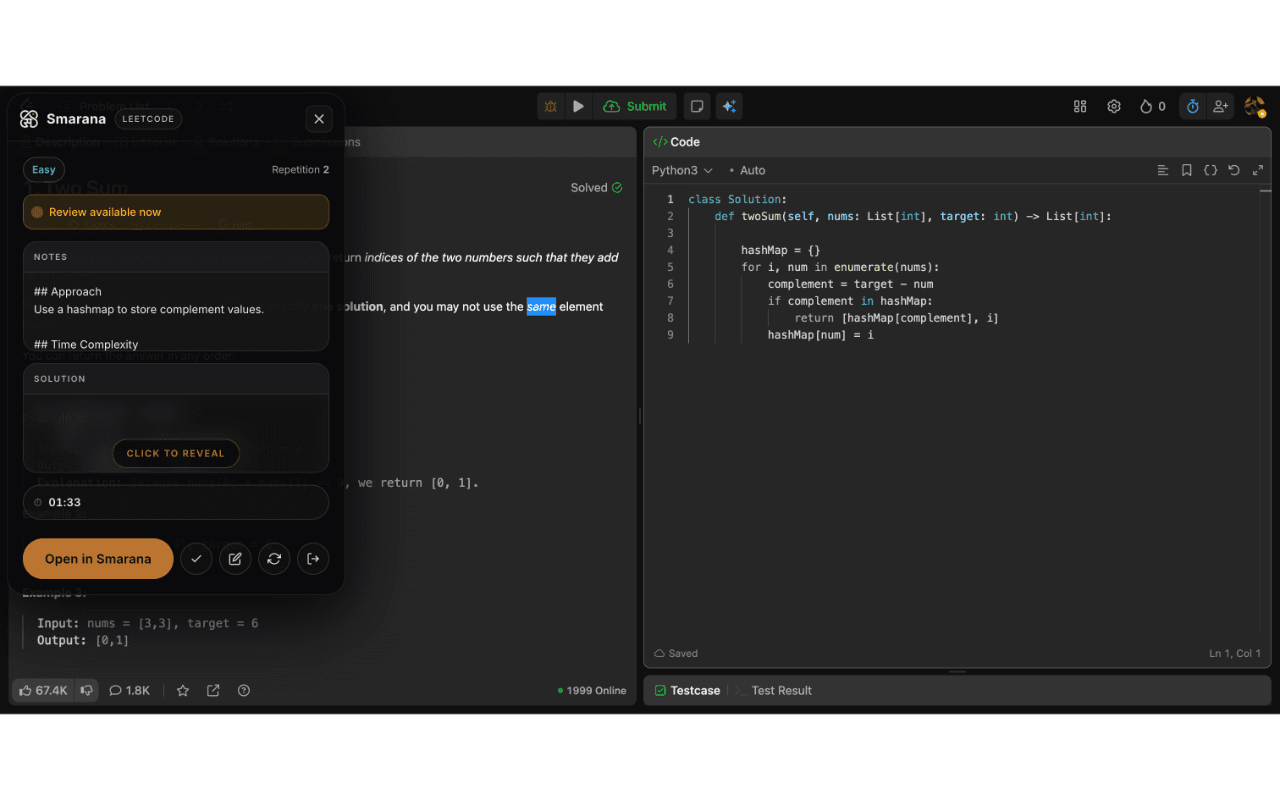Reset code with the undo arrow icon
1280x800 pixels.
(x=1234, y=170)
